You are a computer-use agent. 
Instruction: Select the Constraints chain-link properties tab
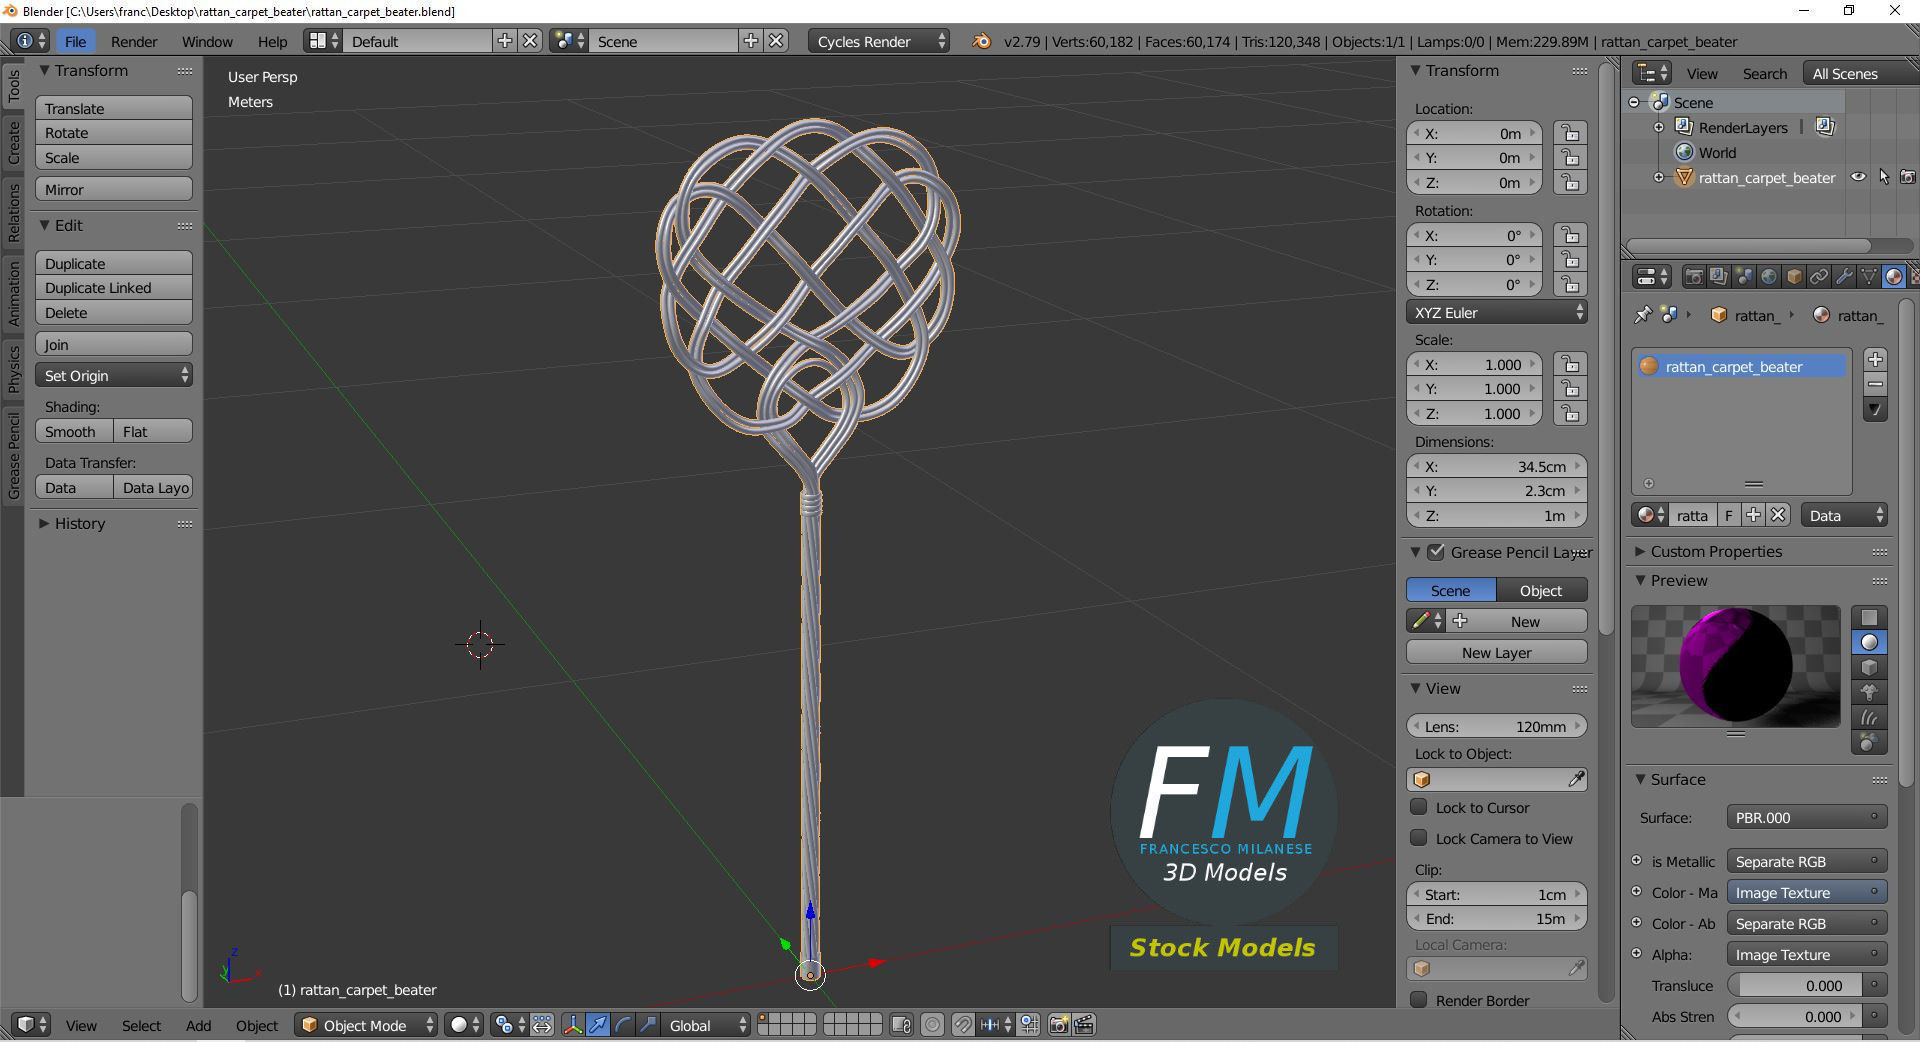[x=1819, y=277]
